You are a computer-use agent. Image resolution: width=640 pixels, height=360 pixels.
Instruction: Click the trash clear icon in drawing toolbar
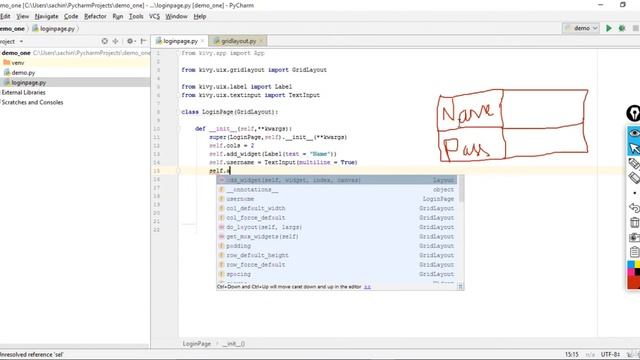coord(634,222)
